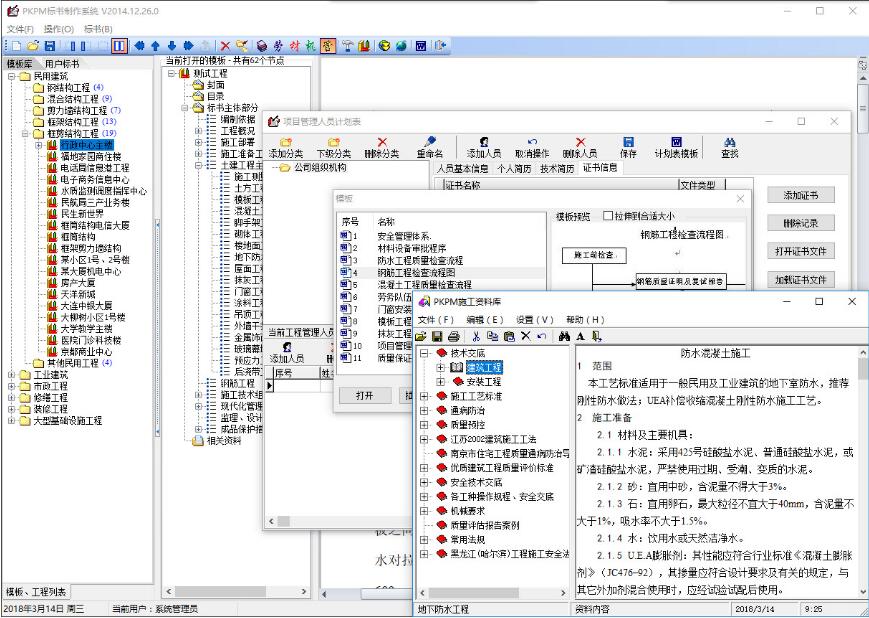
Task: Open 编辑(E) menu in 施工资料库 window
Action: tap(485, 320)
